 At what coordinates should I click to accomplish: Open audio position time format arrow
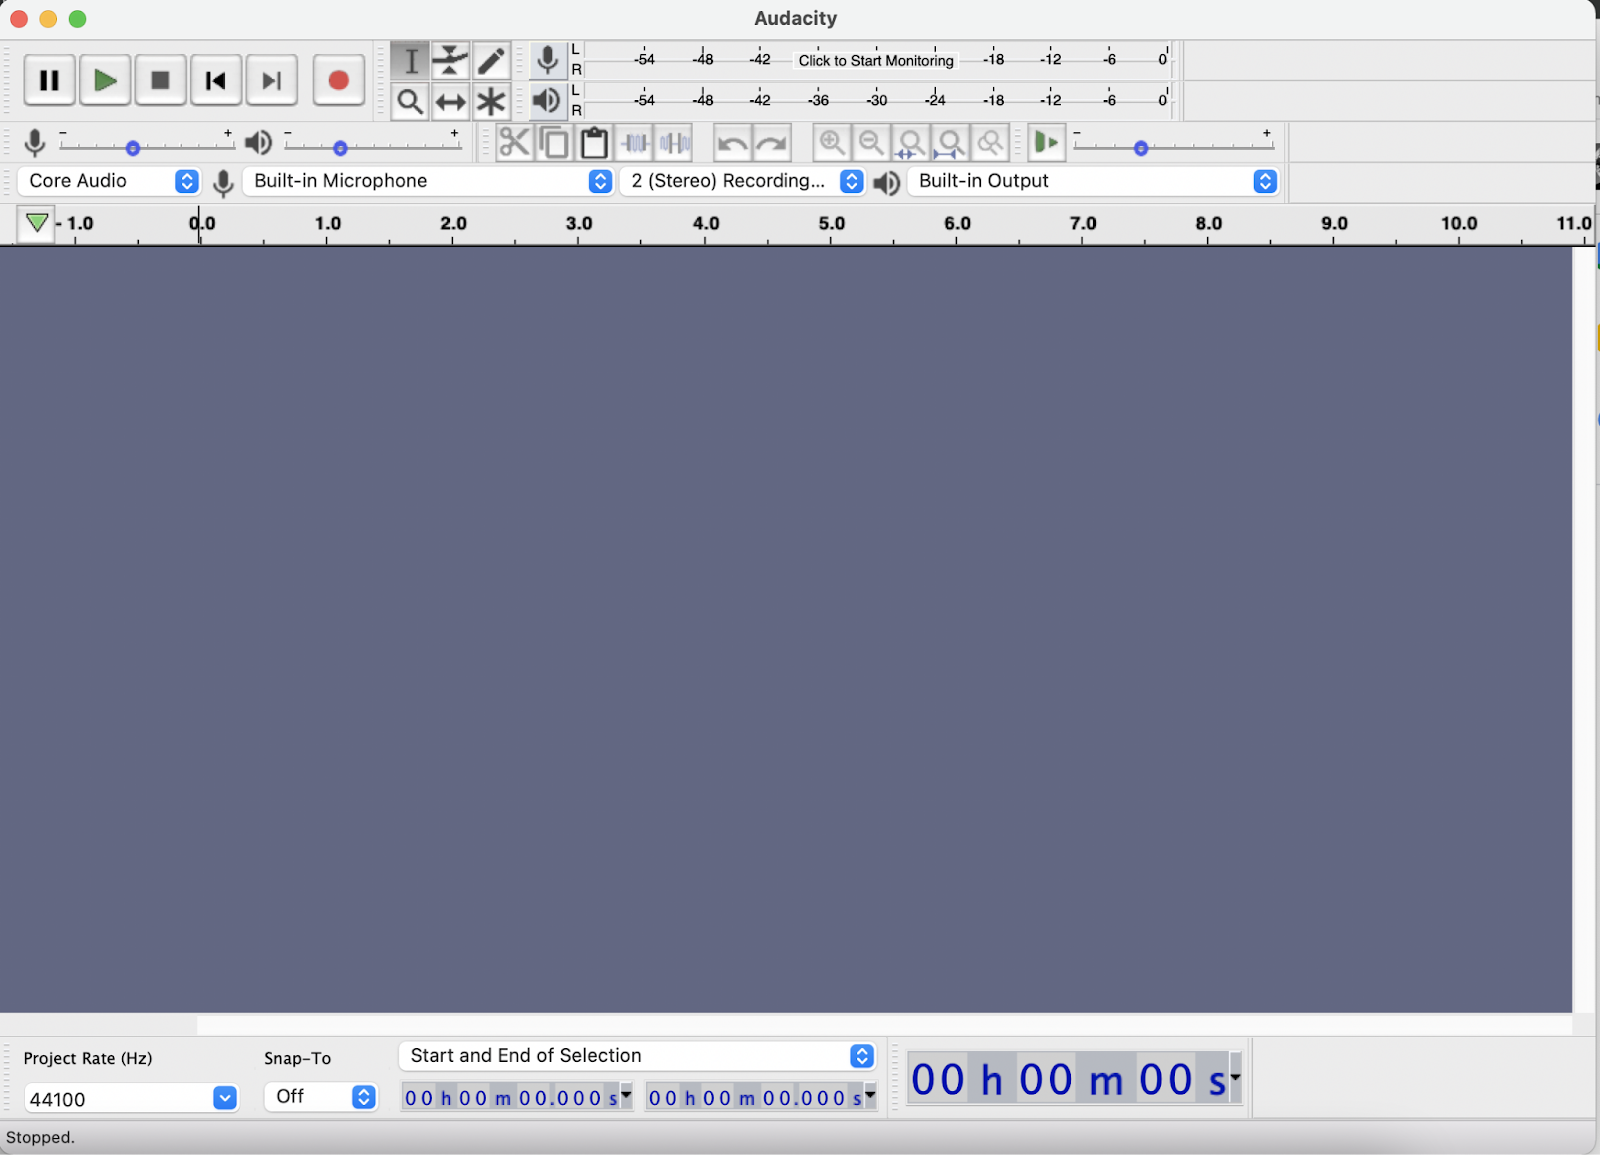pyautogui.click(x=1235, y=1077)
